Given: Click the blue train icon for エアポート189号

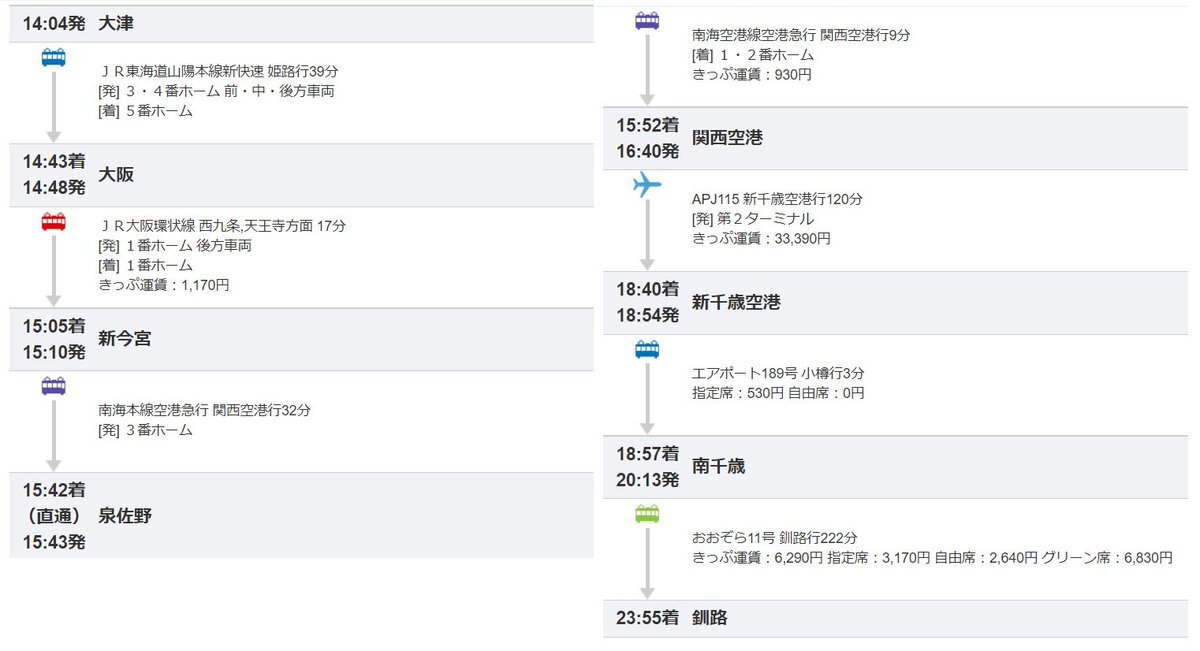Looking at the screenshot, I should click(x=647, y=350).
